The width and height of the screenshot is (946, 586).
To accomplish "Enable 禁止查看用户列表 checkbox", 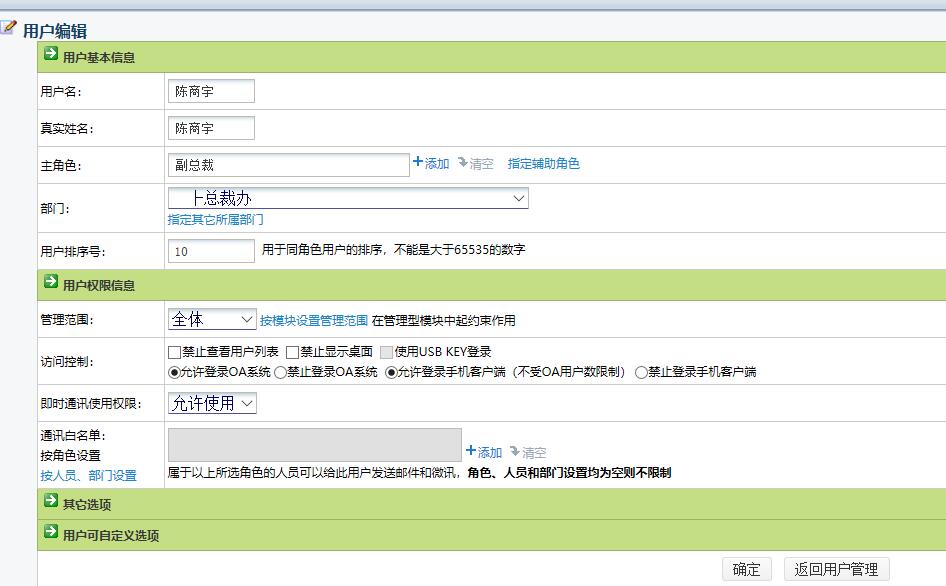I will (175, 352).
